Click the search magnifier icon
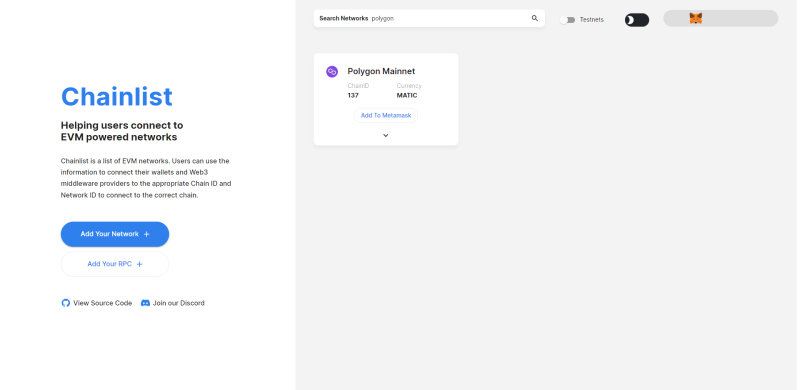 (535, 18)
